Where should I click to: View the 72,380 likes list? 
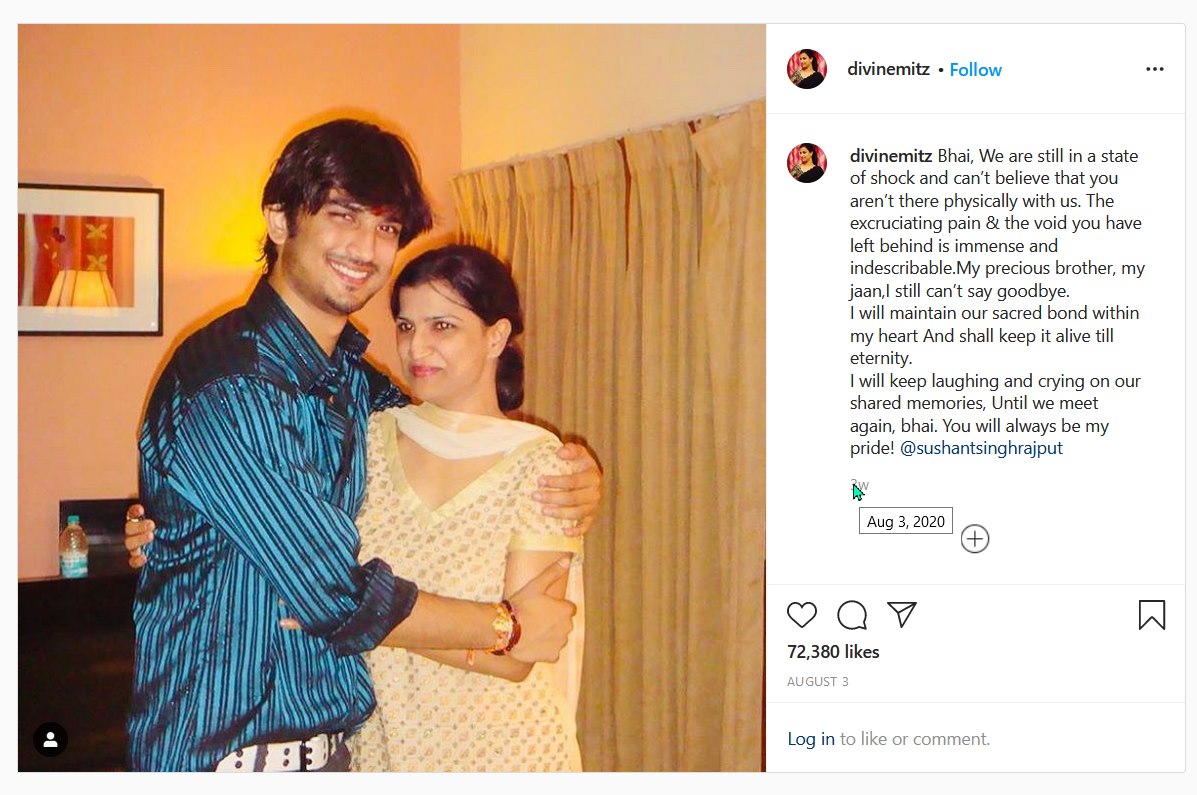(833, 652)
